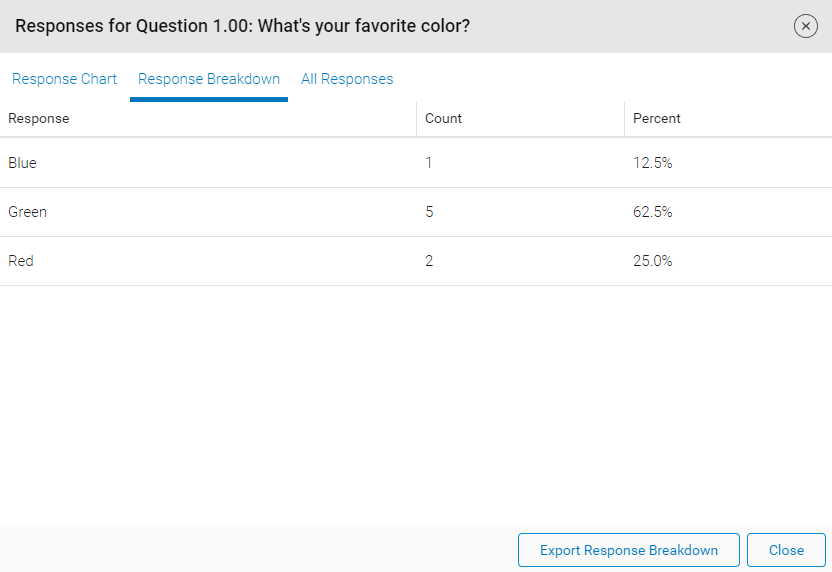Select the Response Breakdown tab

coord(209,79)
